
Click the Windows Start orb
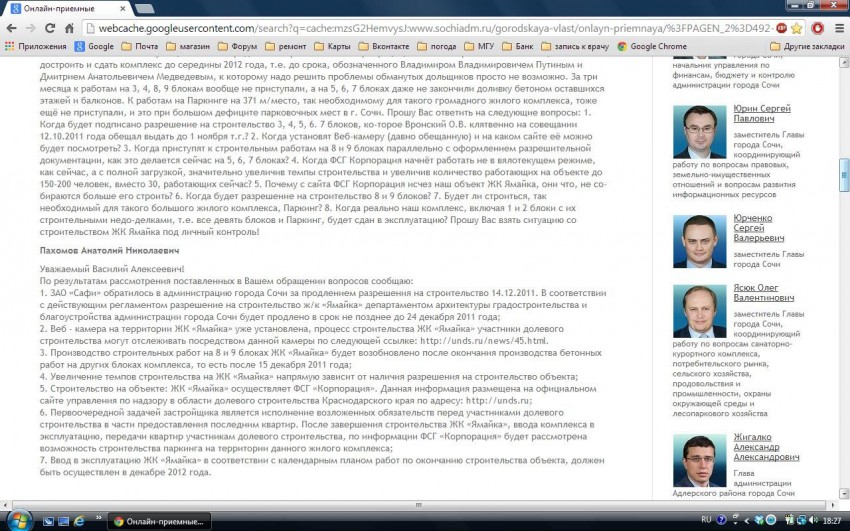pos(19,520)
